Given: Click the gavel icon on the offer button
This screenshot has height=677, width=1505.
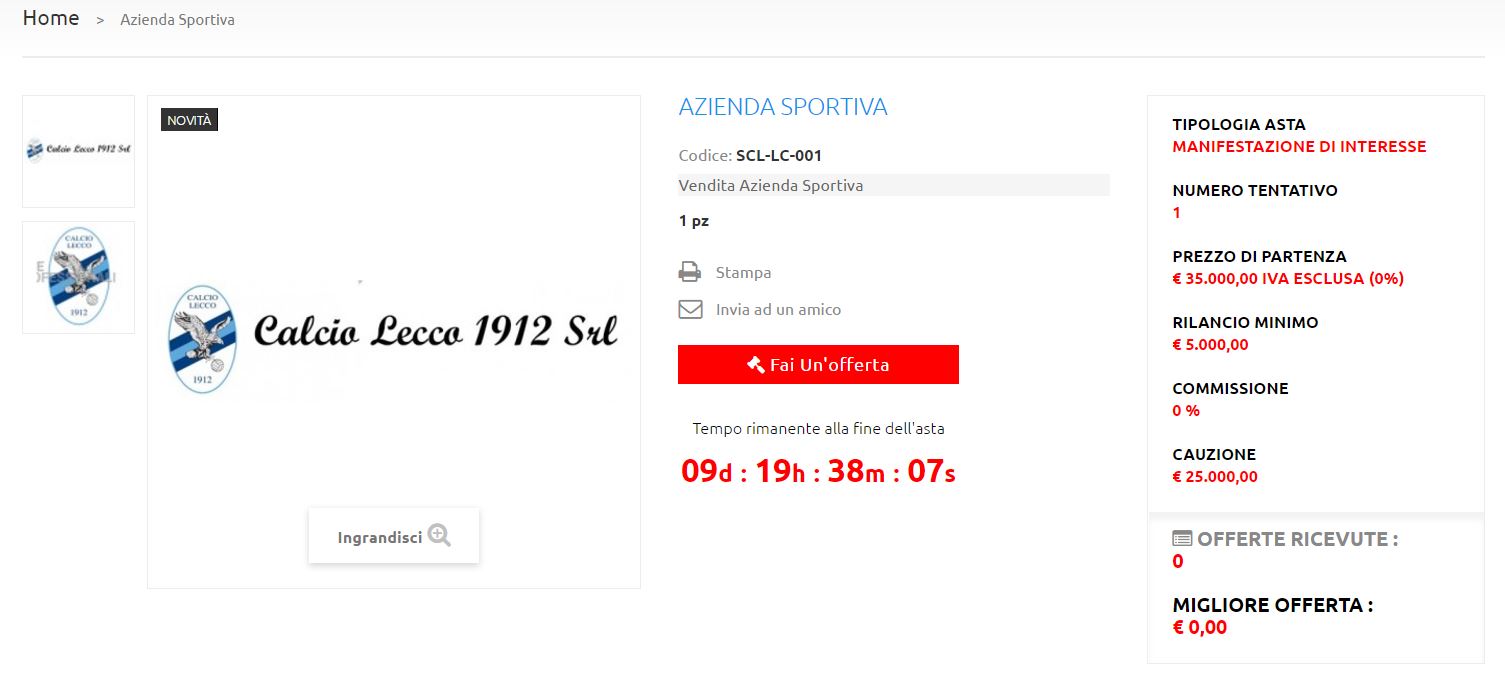Looking at the screenshot, I should tap(756, 364).
